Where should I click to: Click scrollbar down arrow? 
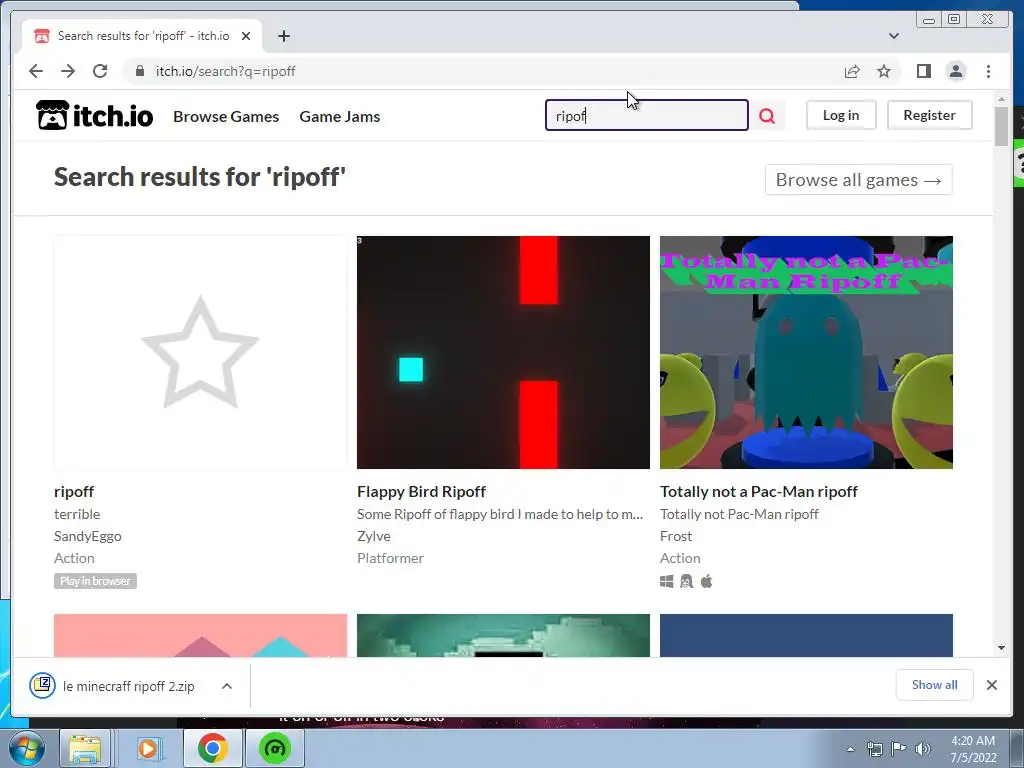coord(1001,648)
